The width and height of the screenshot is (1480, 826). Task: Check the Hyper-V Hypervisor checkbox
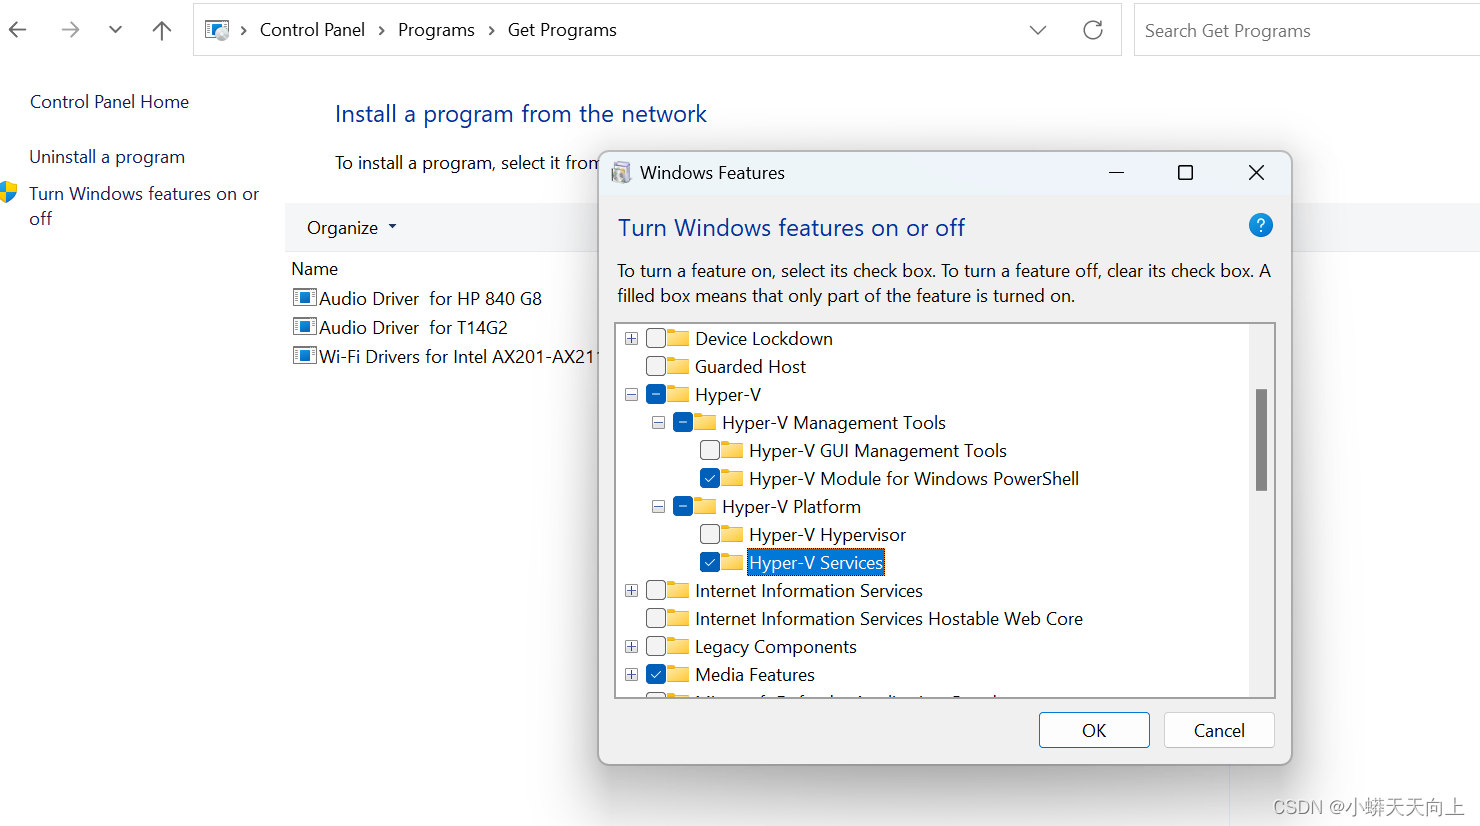[x=710, y=534]
